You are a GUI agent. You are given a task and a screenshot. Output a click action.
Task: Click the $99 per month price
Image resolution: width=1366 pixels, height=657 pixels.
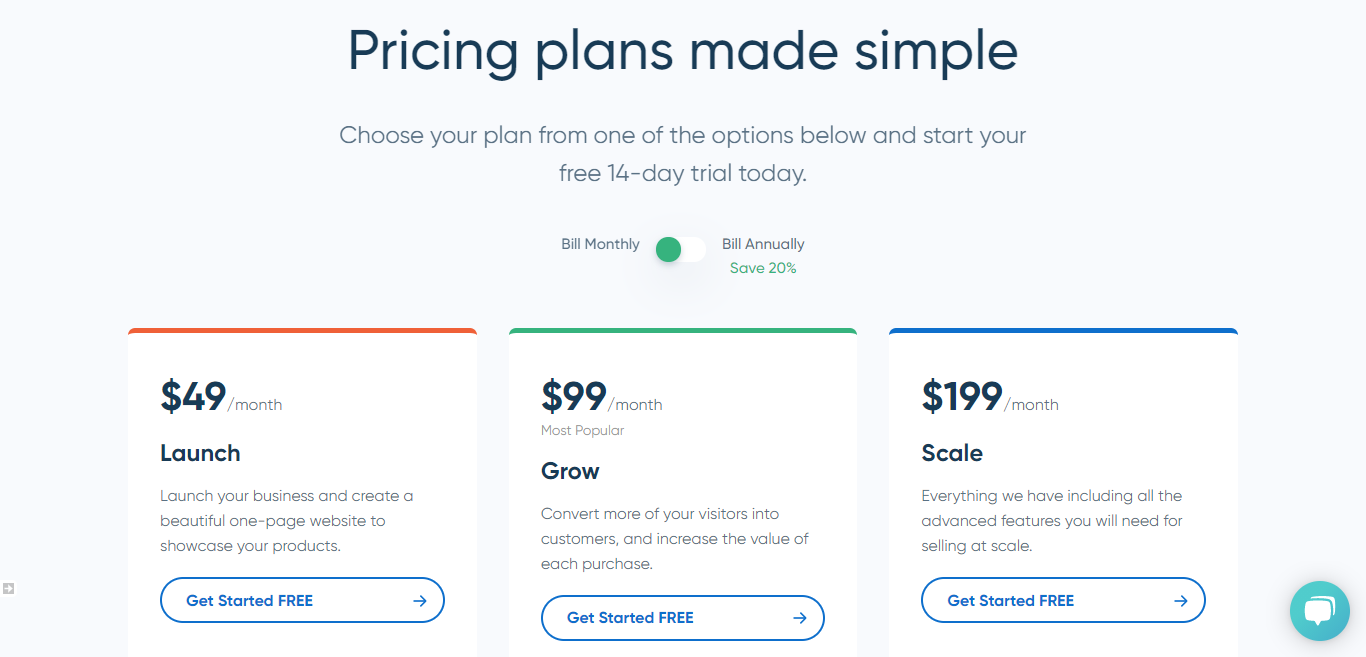pos(602,397)
